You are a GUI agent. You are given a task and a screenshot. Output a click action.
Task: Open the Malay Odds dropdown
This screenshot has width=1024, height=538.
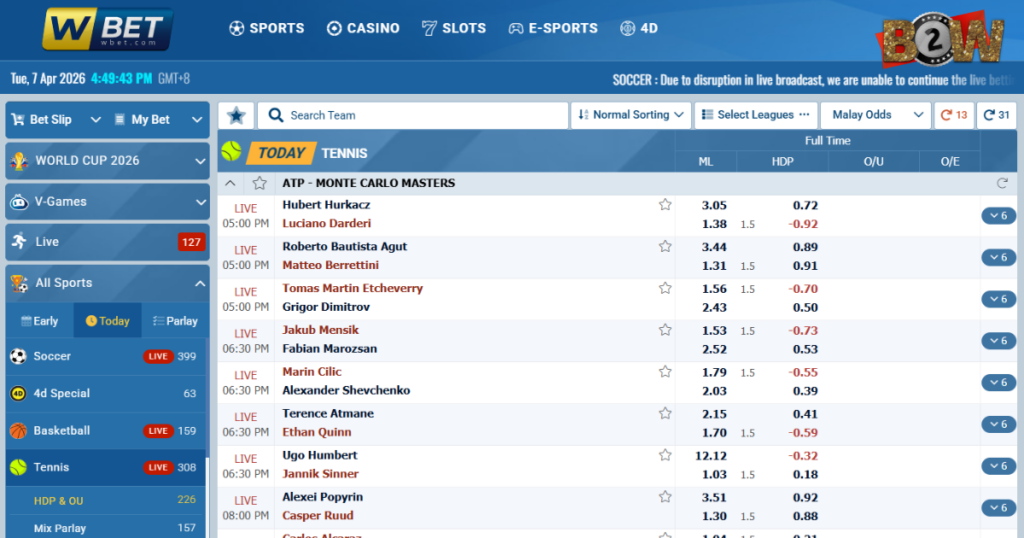click(x=876, y=115)
